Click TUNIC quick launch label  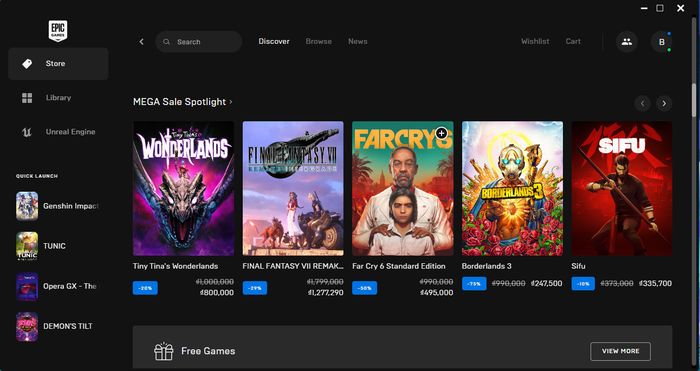[x=54, y=246]
